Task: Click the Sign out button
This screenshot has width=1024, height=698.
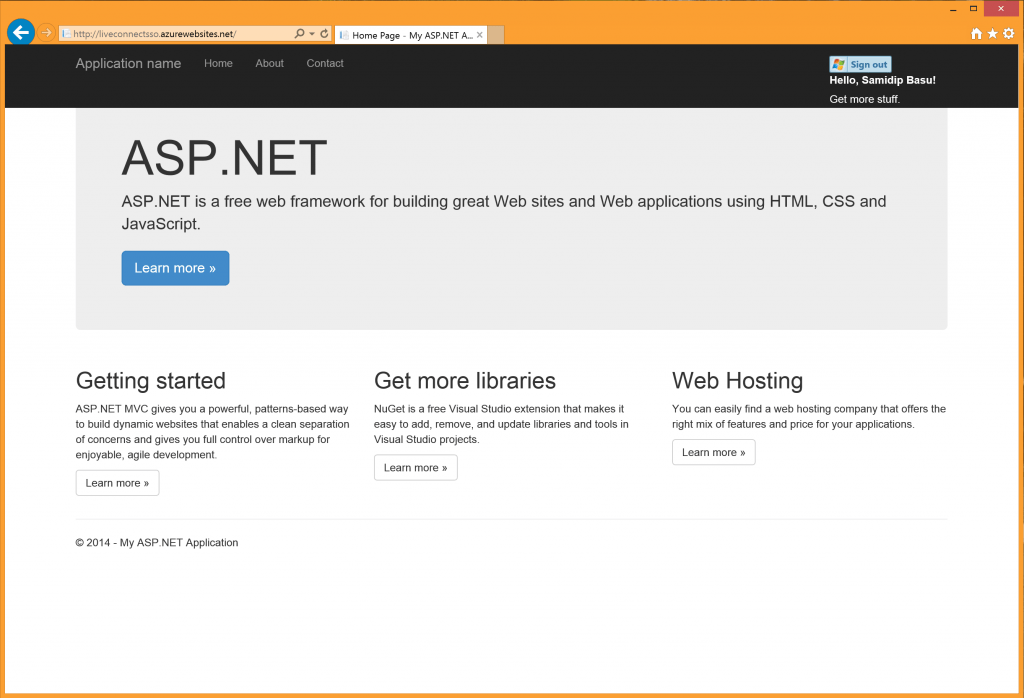Action: coord(860,64)
